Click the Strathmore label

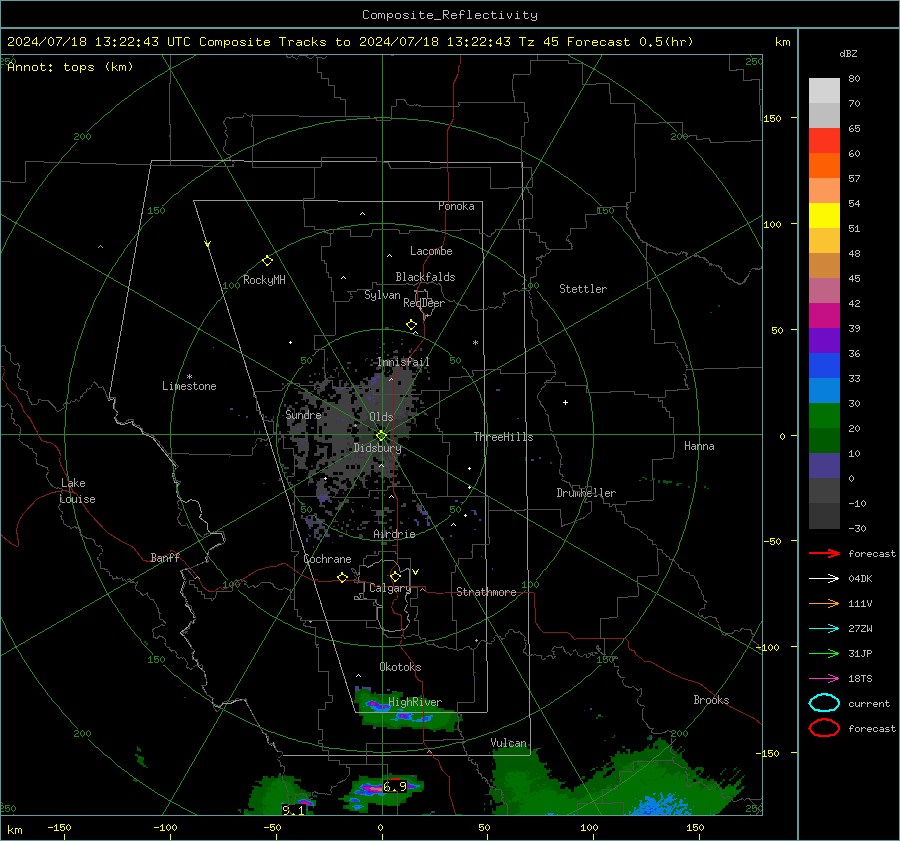tap(486, 592)
